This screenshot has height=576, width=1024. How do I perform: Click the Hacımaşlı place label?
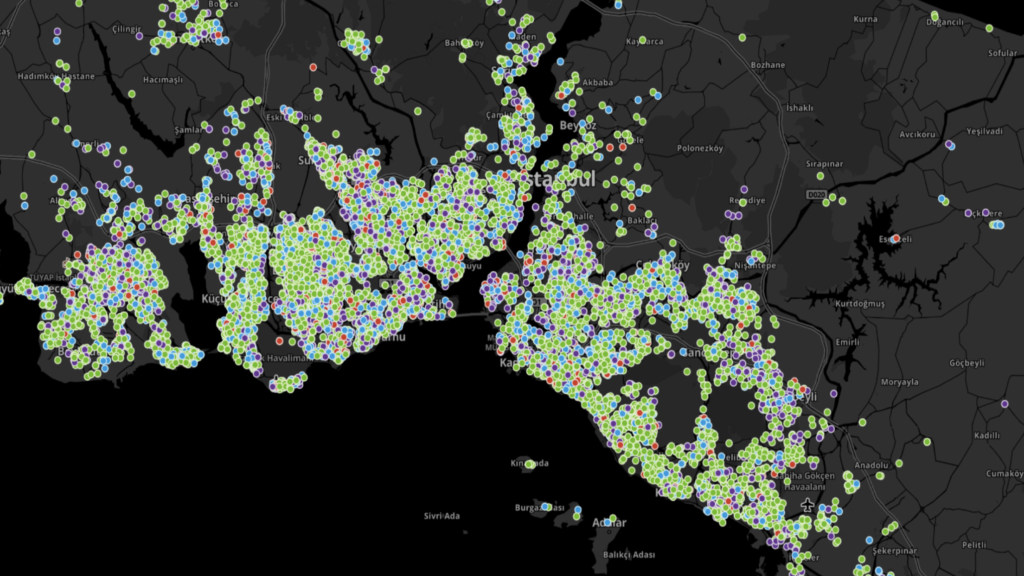(165, 79)
